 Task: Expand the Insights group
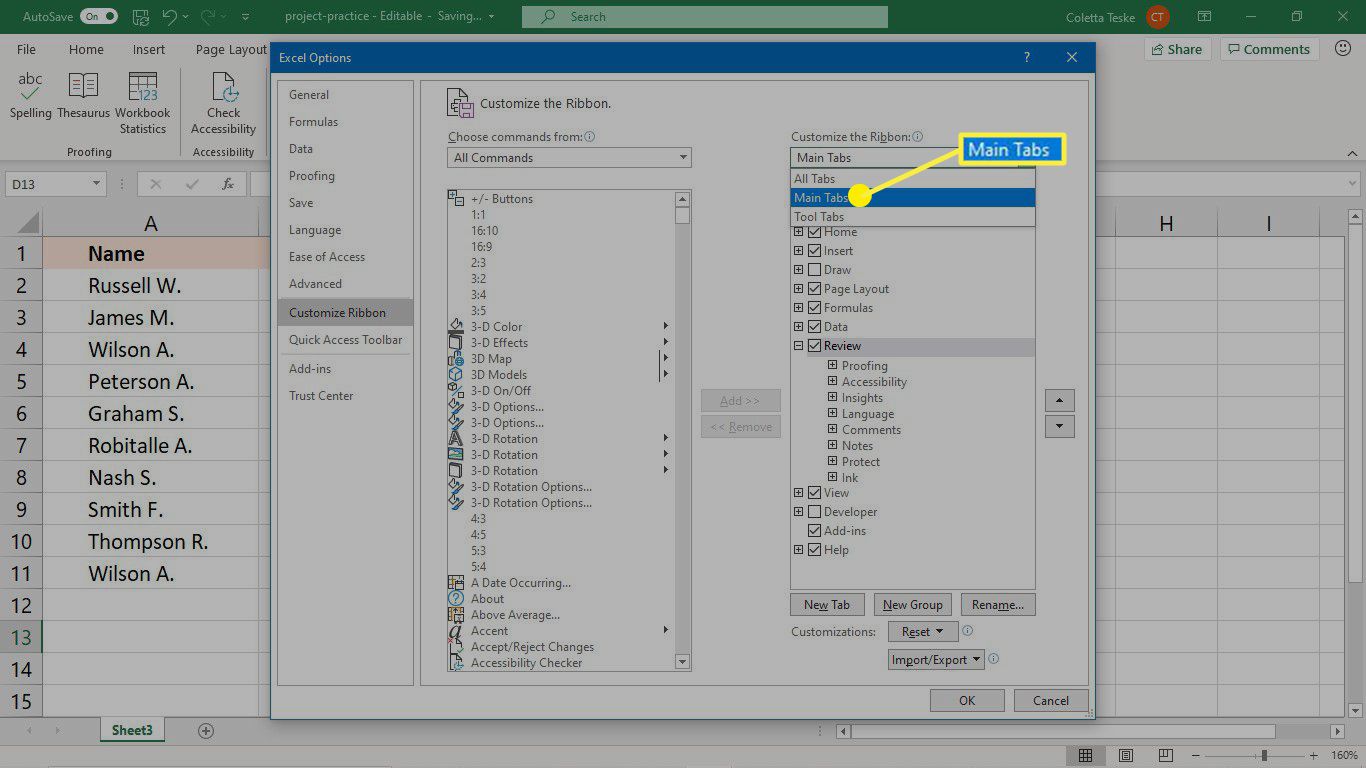(x=833, y=398)
